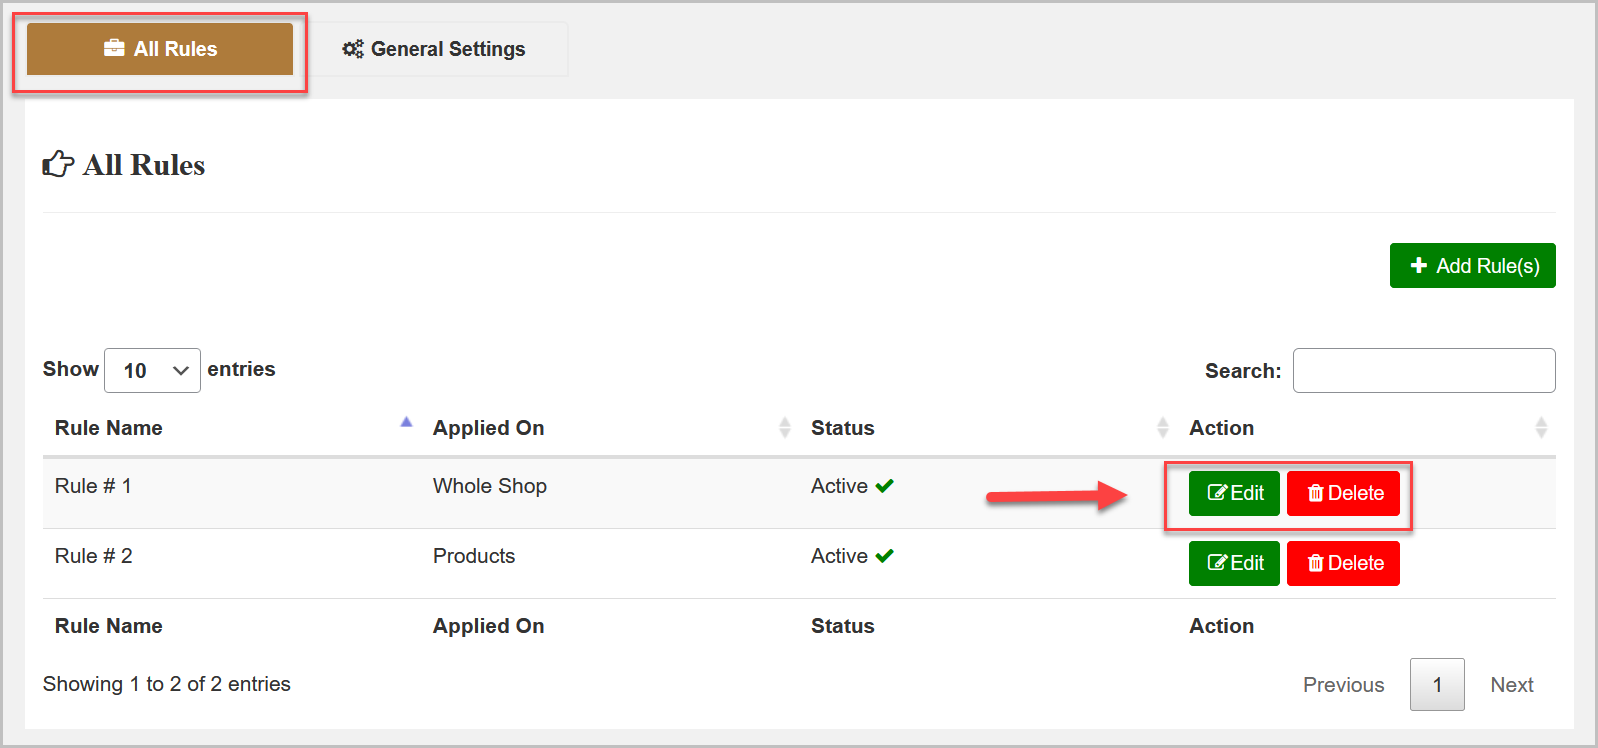Click the trash icon for Rule # 1
This screenshot has width=1598, height=748.
(1315, 493)
